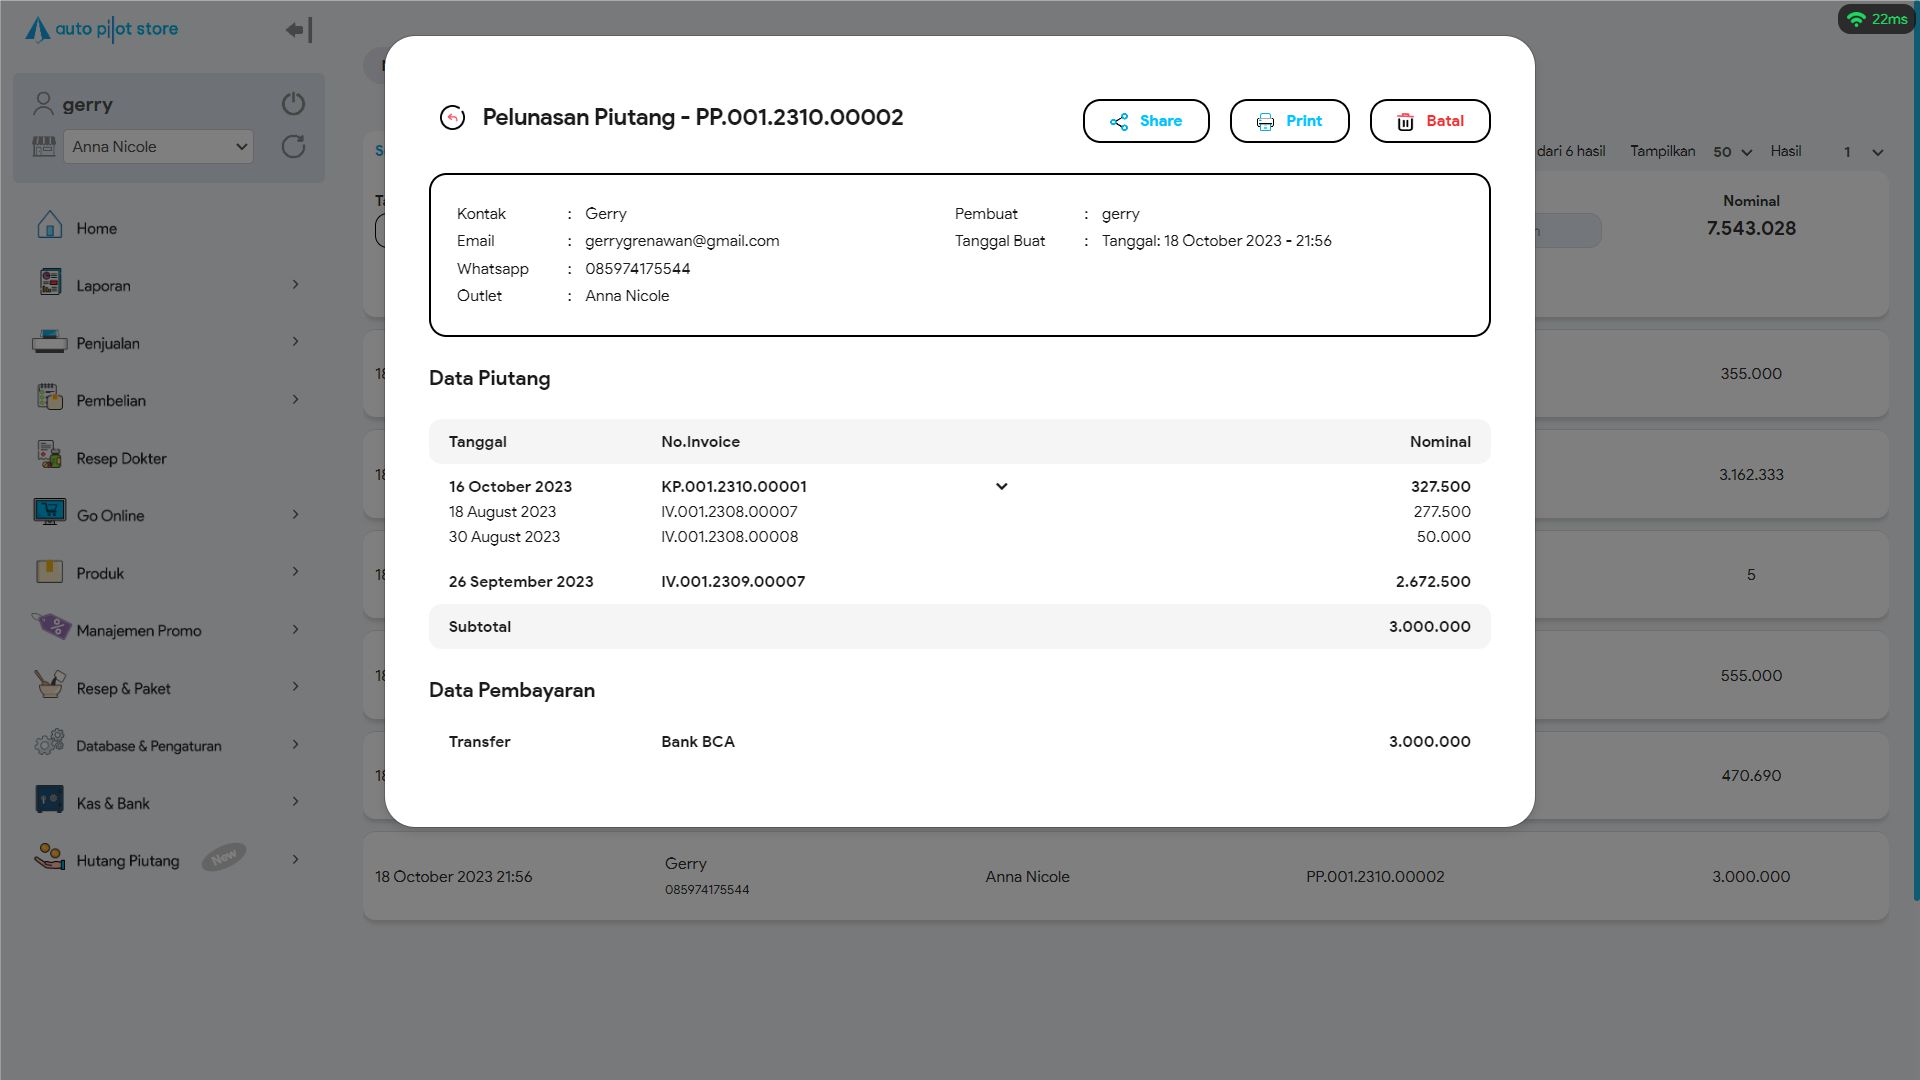Open the Hasil page number dropdown
Viewport: 1920px width, 1080px height.
point(1863,152)
